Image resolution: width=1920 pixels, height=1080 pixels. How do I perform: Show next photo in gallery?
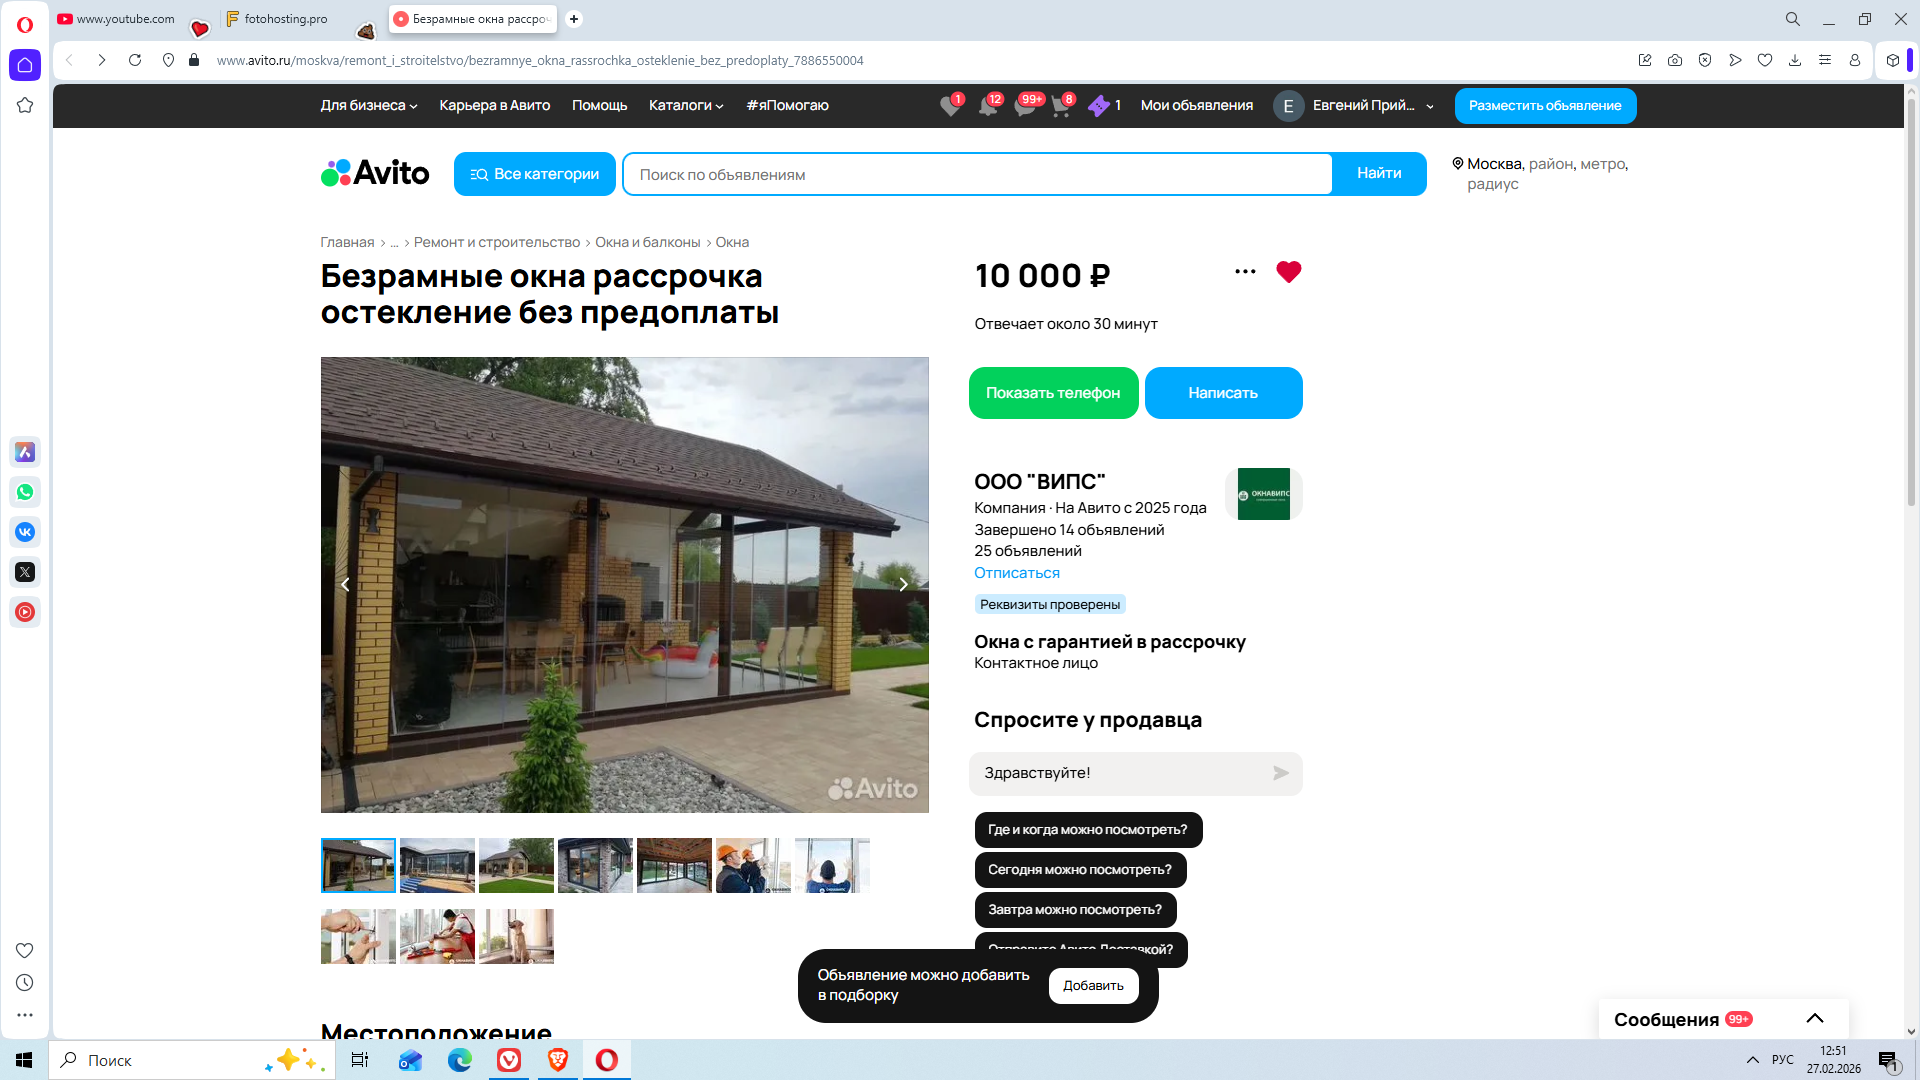pyautogui.click(x=902, y=585)
